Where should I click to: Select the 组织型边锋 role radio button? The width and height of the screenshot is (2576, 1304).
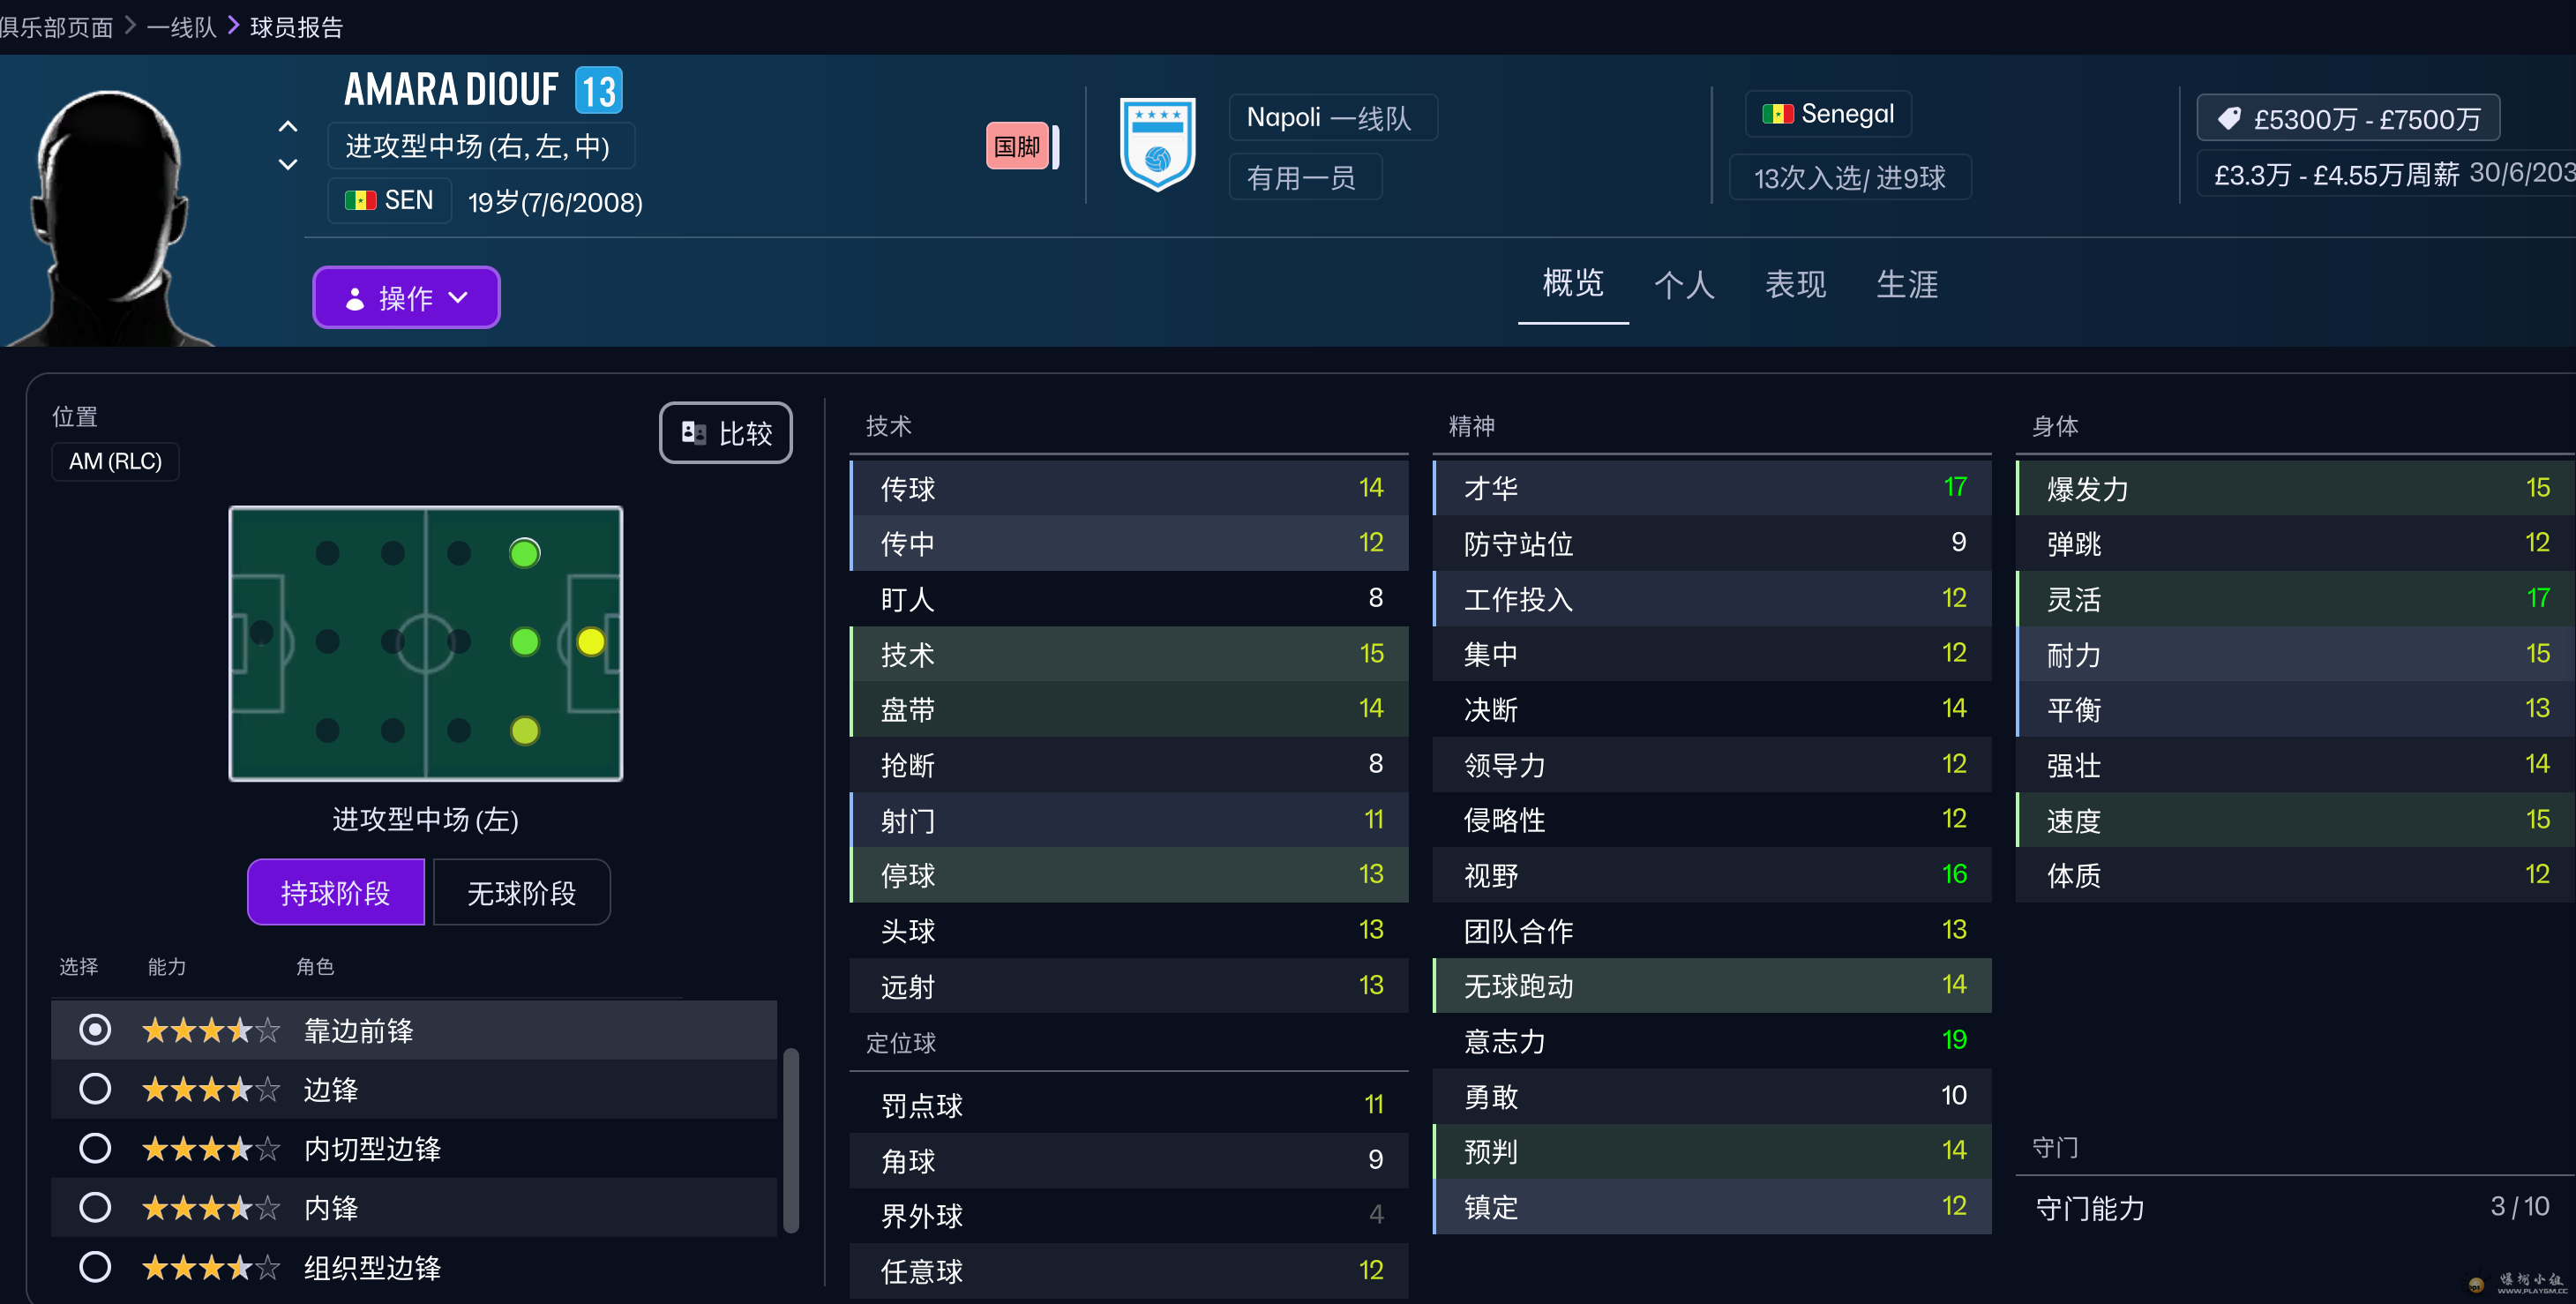tap(95, 1267)
